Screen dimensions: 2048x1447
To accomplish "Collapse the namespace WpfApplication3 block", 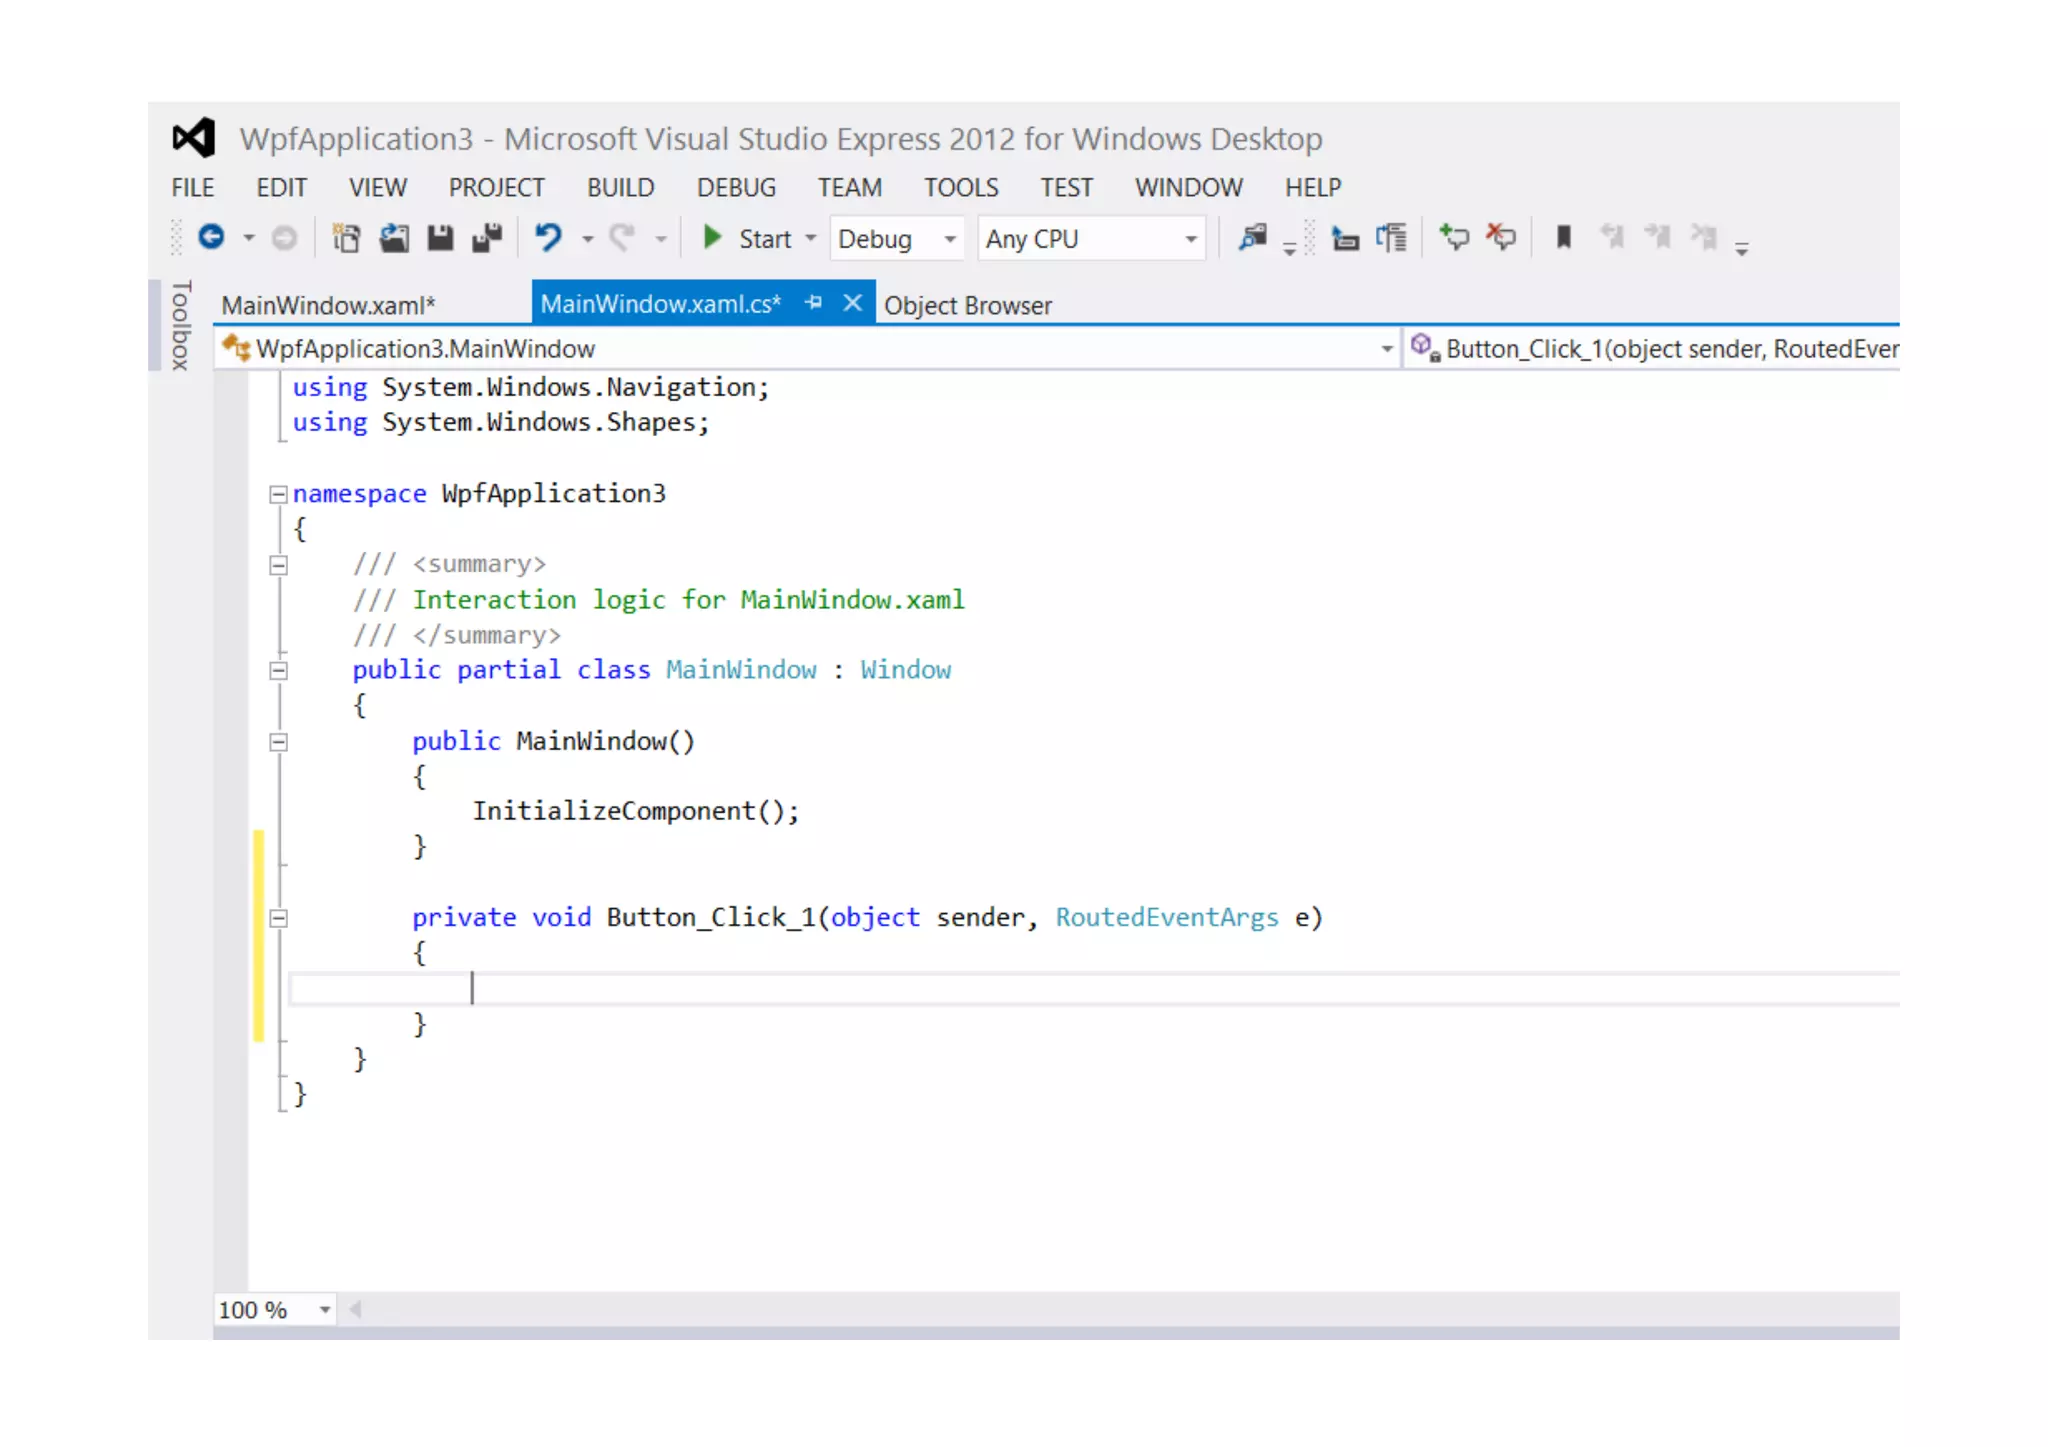I will pyautogui.click(x=279, y=494).
